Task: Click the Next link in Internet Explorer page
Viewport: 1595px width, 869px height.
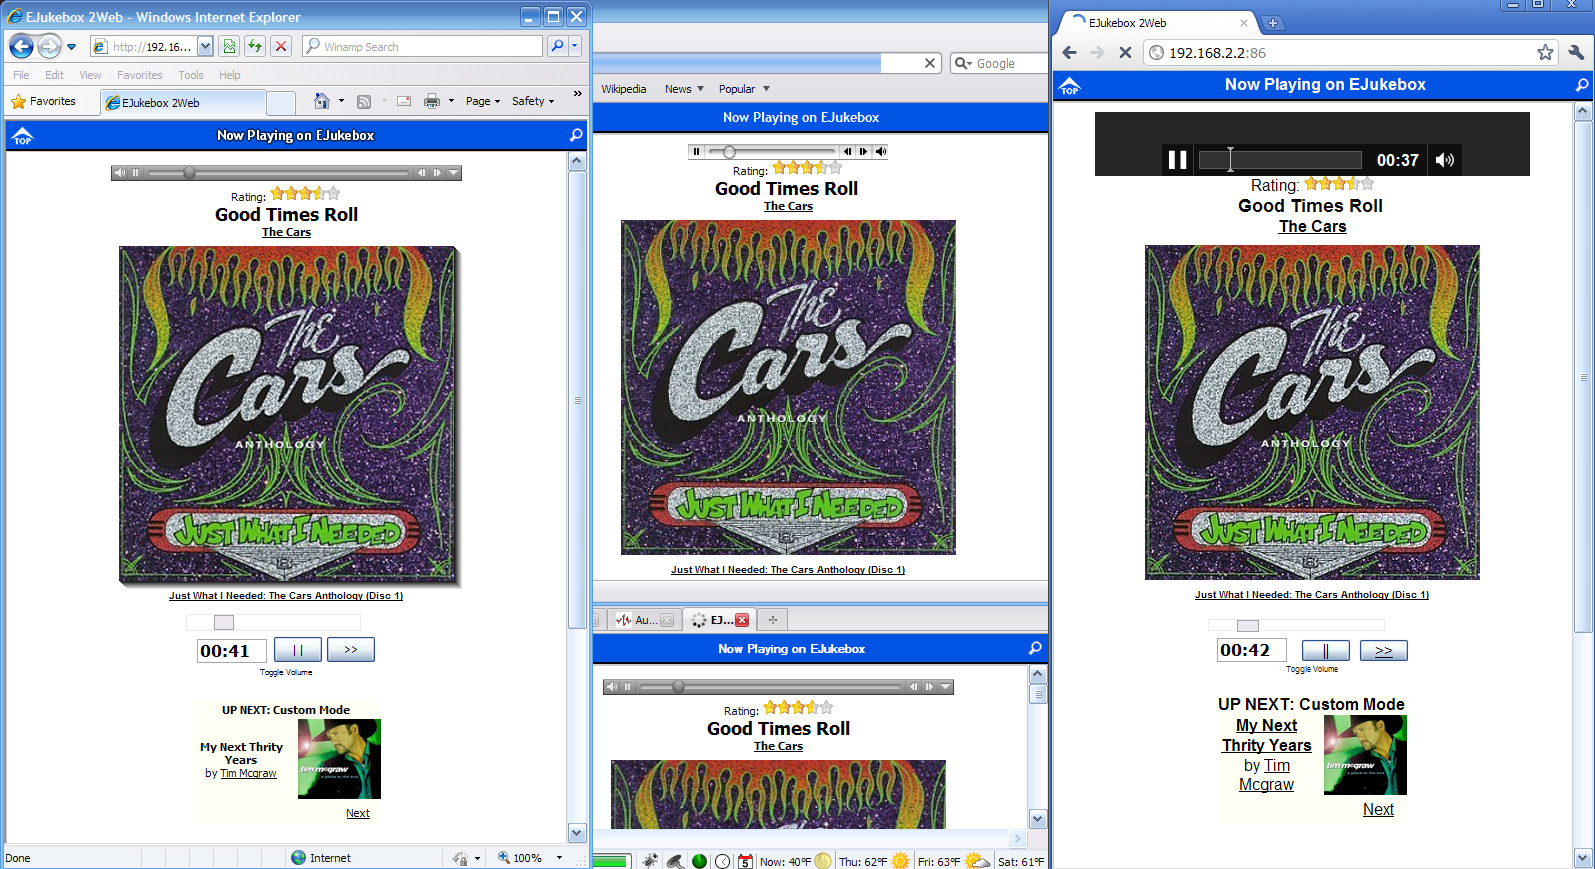Action: [x=358, y=814]
